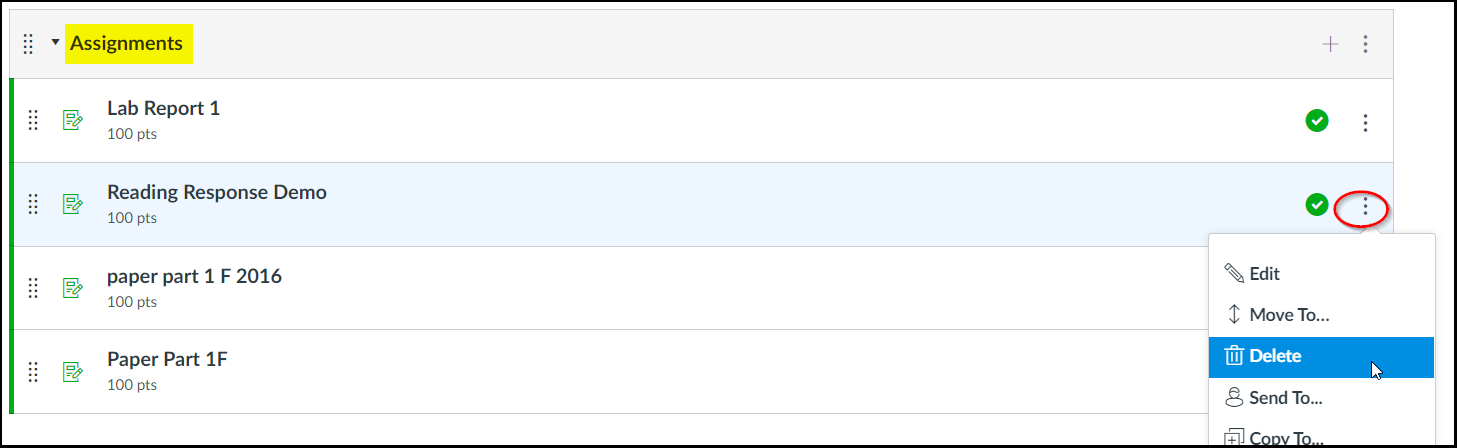
Task: Click the Reading Response Demo kebab menu
Action: click(x=1366, y=207)
